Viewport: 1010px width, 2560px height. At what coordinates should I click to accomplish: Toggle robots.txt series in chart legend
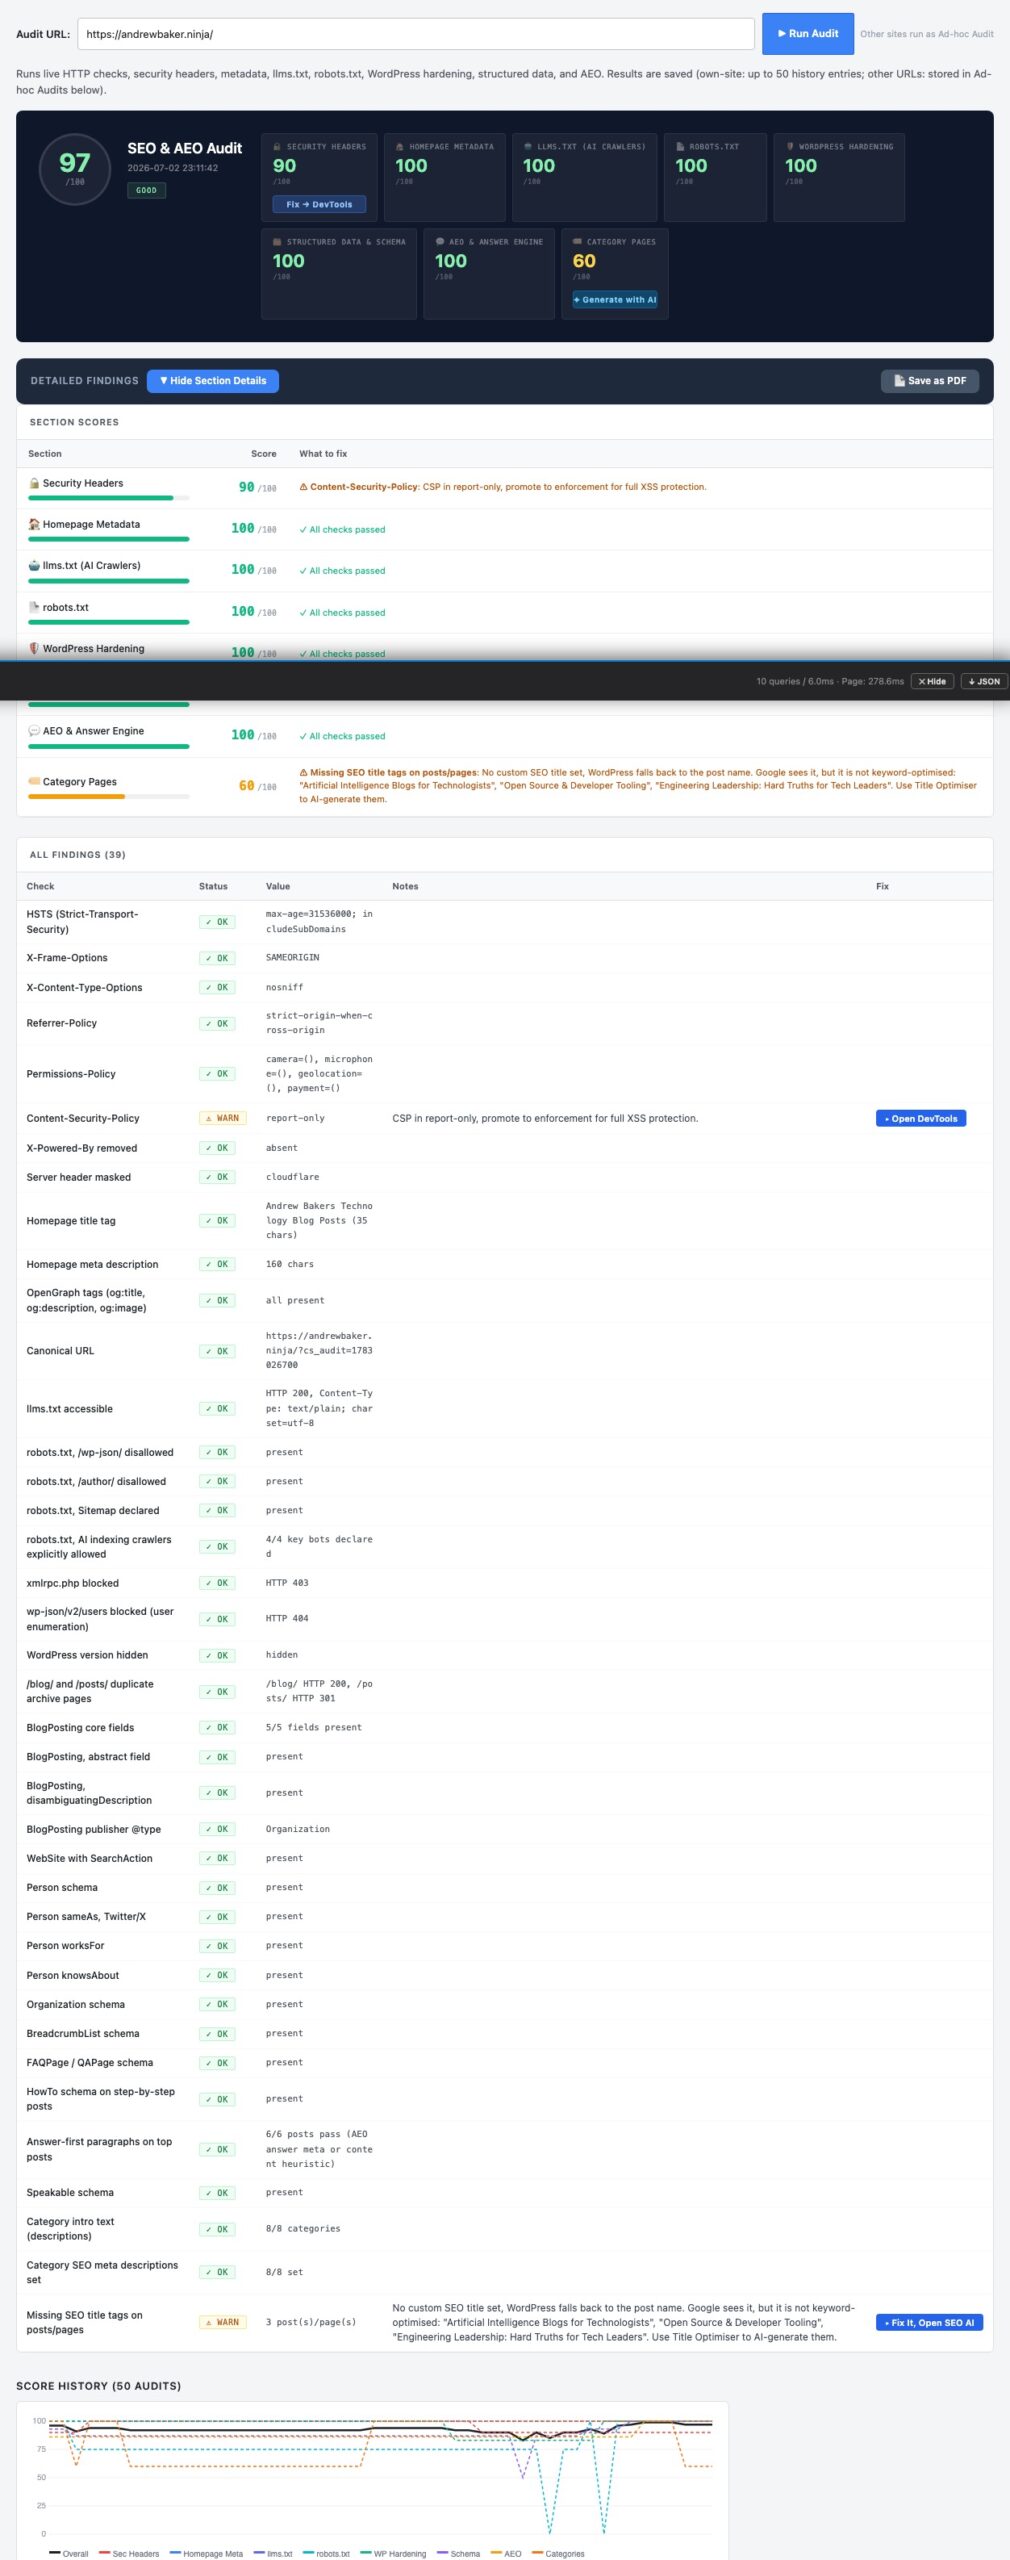click(326, 2553)
